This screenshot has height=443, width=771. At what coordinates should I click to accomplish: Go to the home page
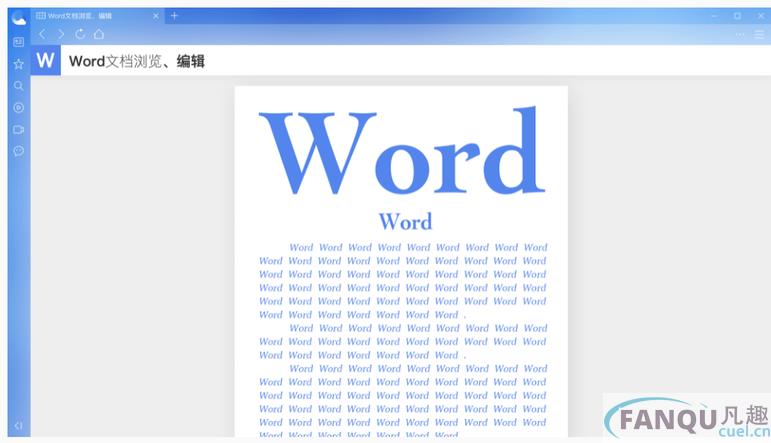pos(99,34)
